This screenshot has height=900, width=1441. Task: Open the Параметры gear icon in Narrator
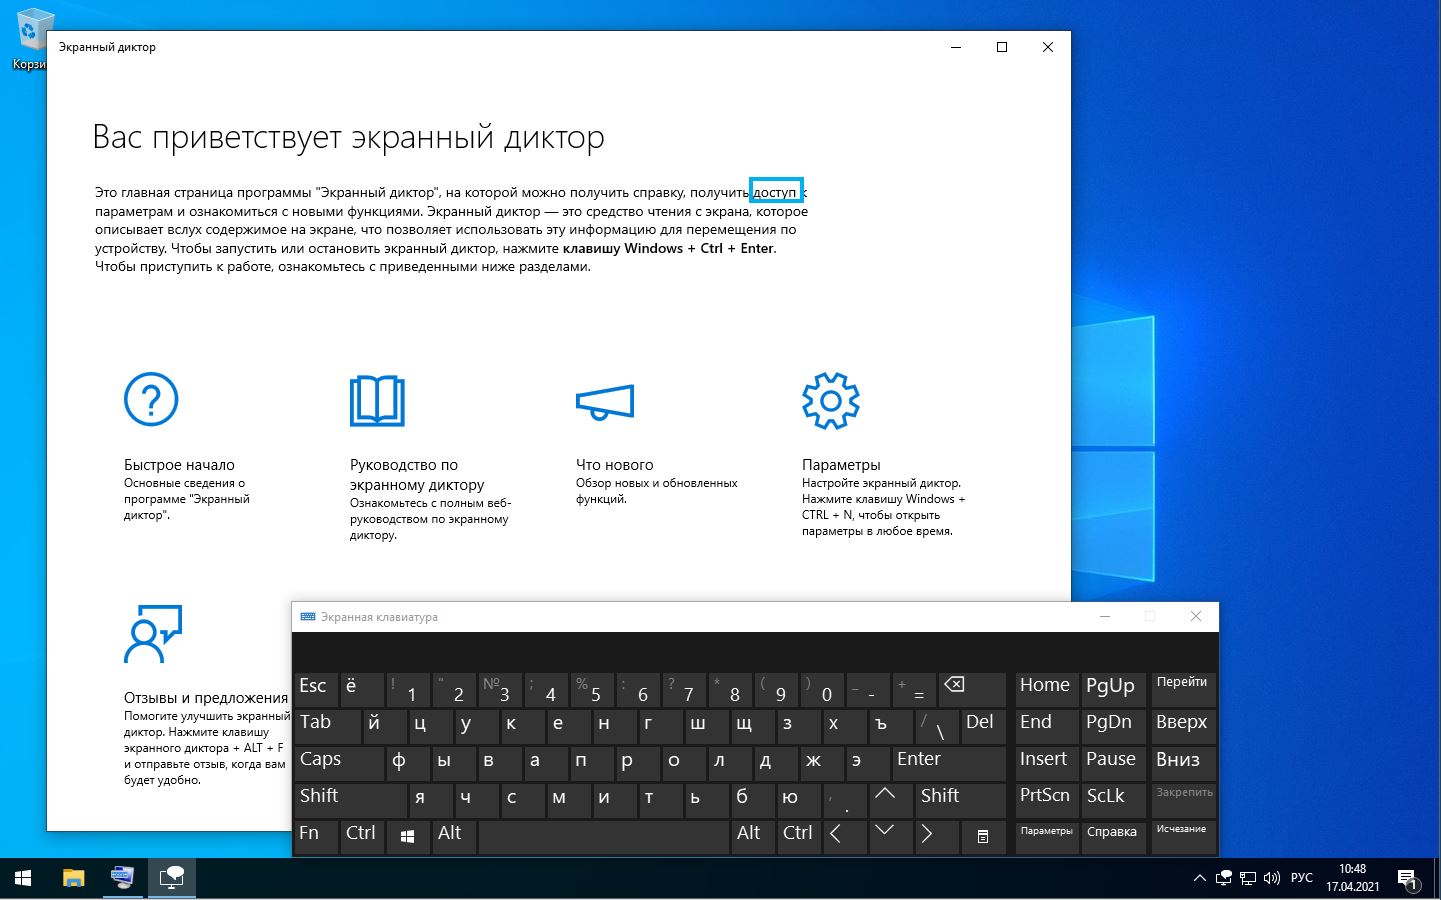(x=831, y=400)
